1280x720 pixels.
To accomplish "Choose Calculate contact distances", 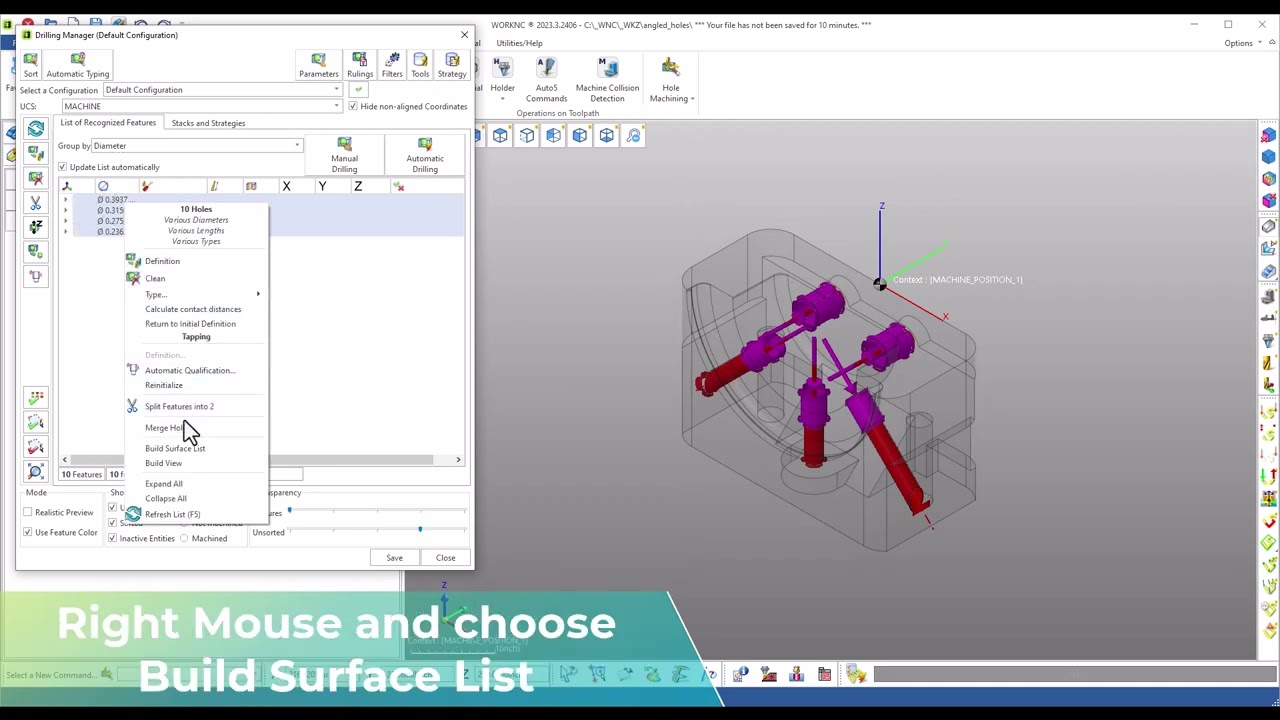I will point(193,309).
